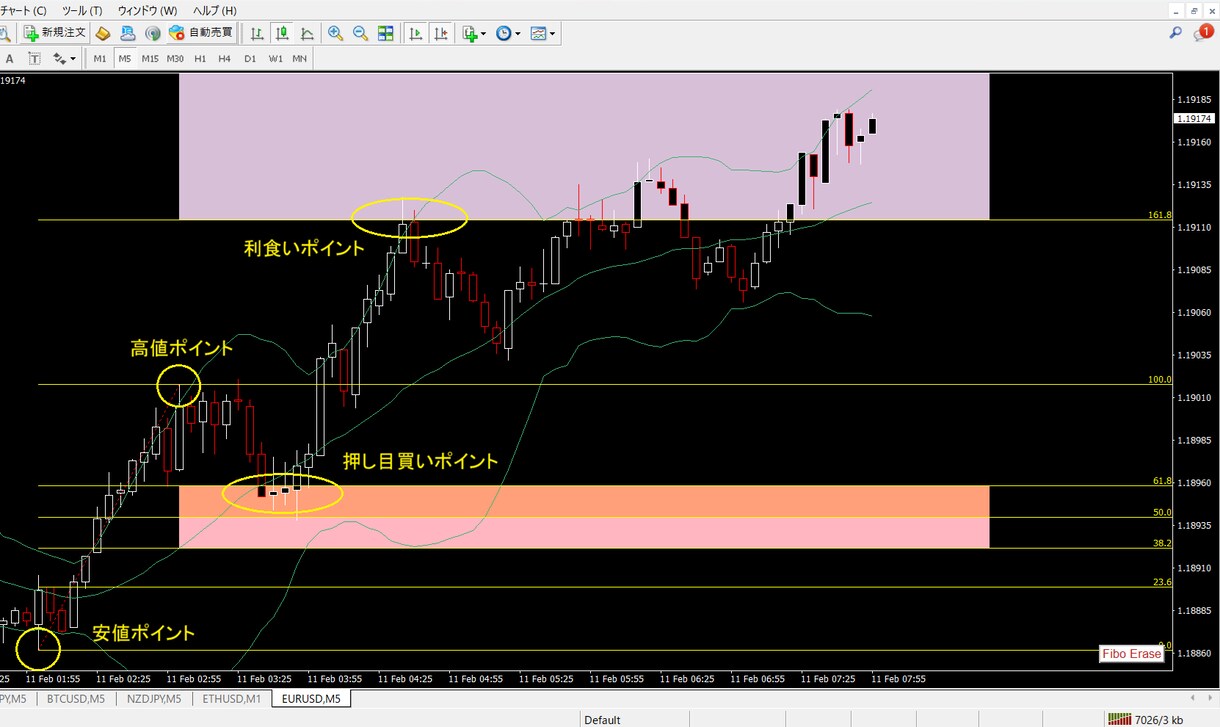This screenshot has width=1220, height=727.
Task: Switch chart to bar chart style
Action: (257, 33)
